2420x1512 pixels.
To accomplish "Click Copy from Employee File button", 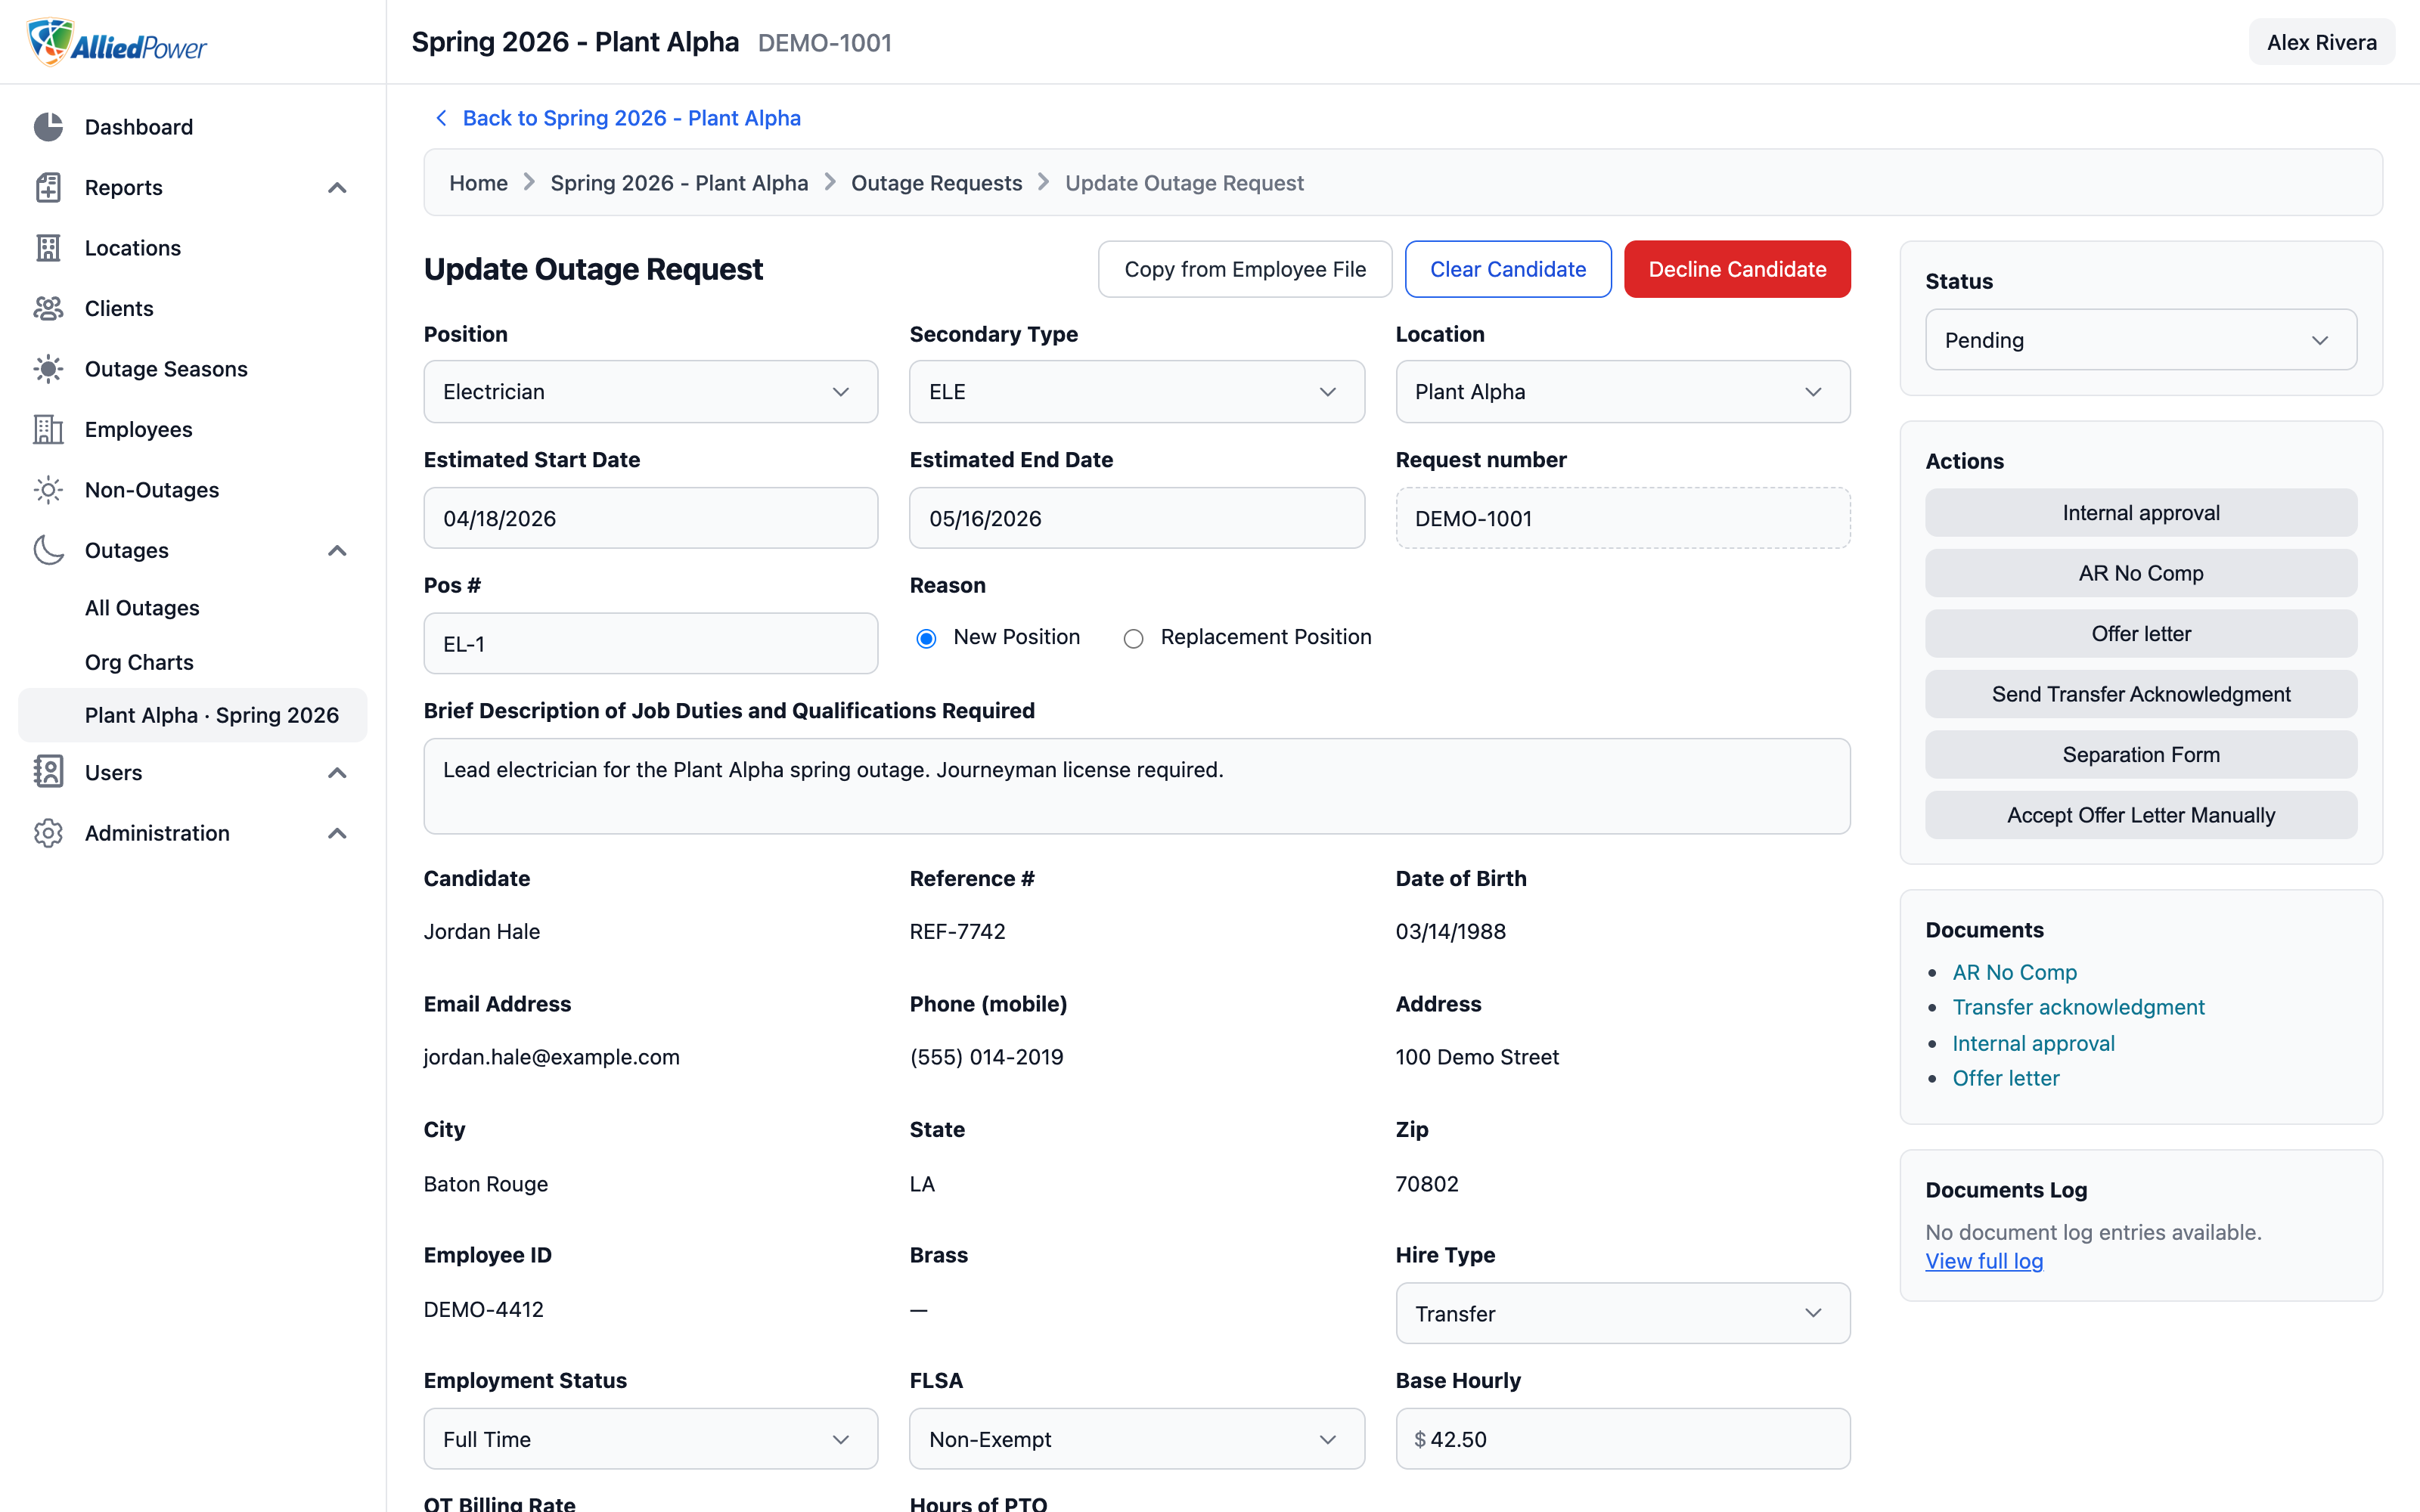I will (x=1245, y=269).
